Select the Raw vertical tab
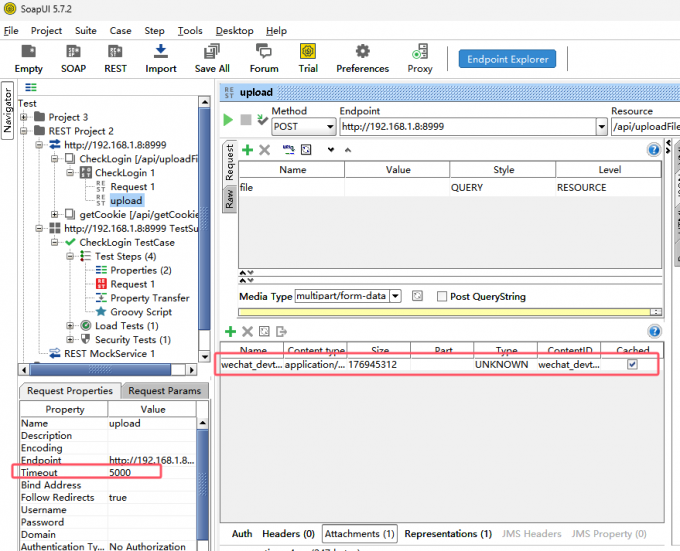Image resolution: width=680 pixels, height=551 pixels. click(229, 199)
